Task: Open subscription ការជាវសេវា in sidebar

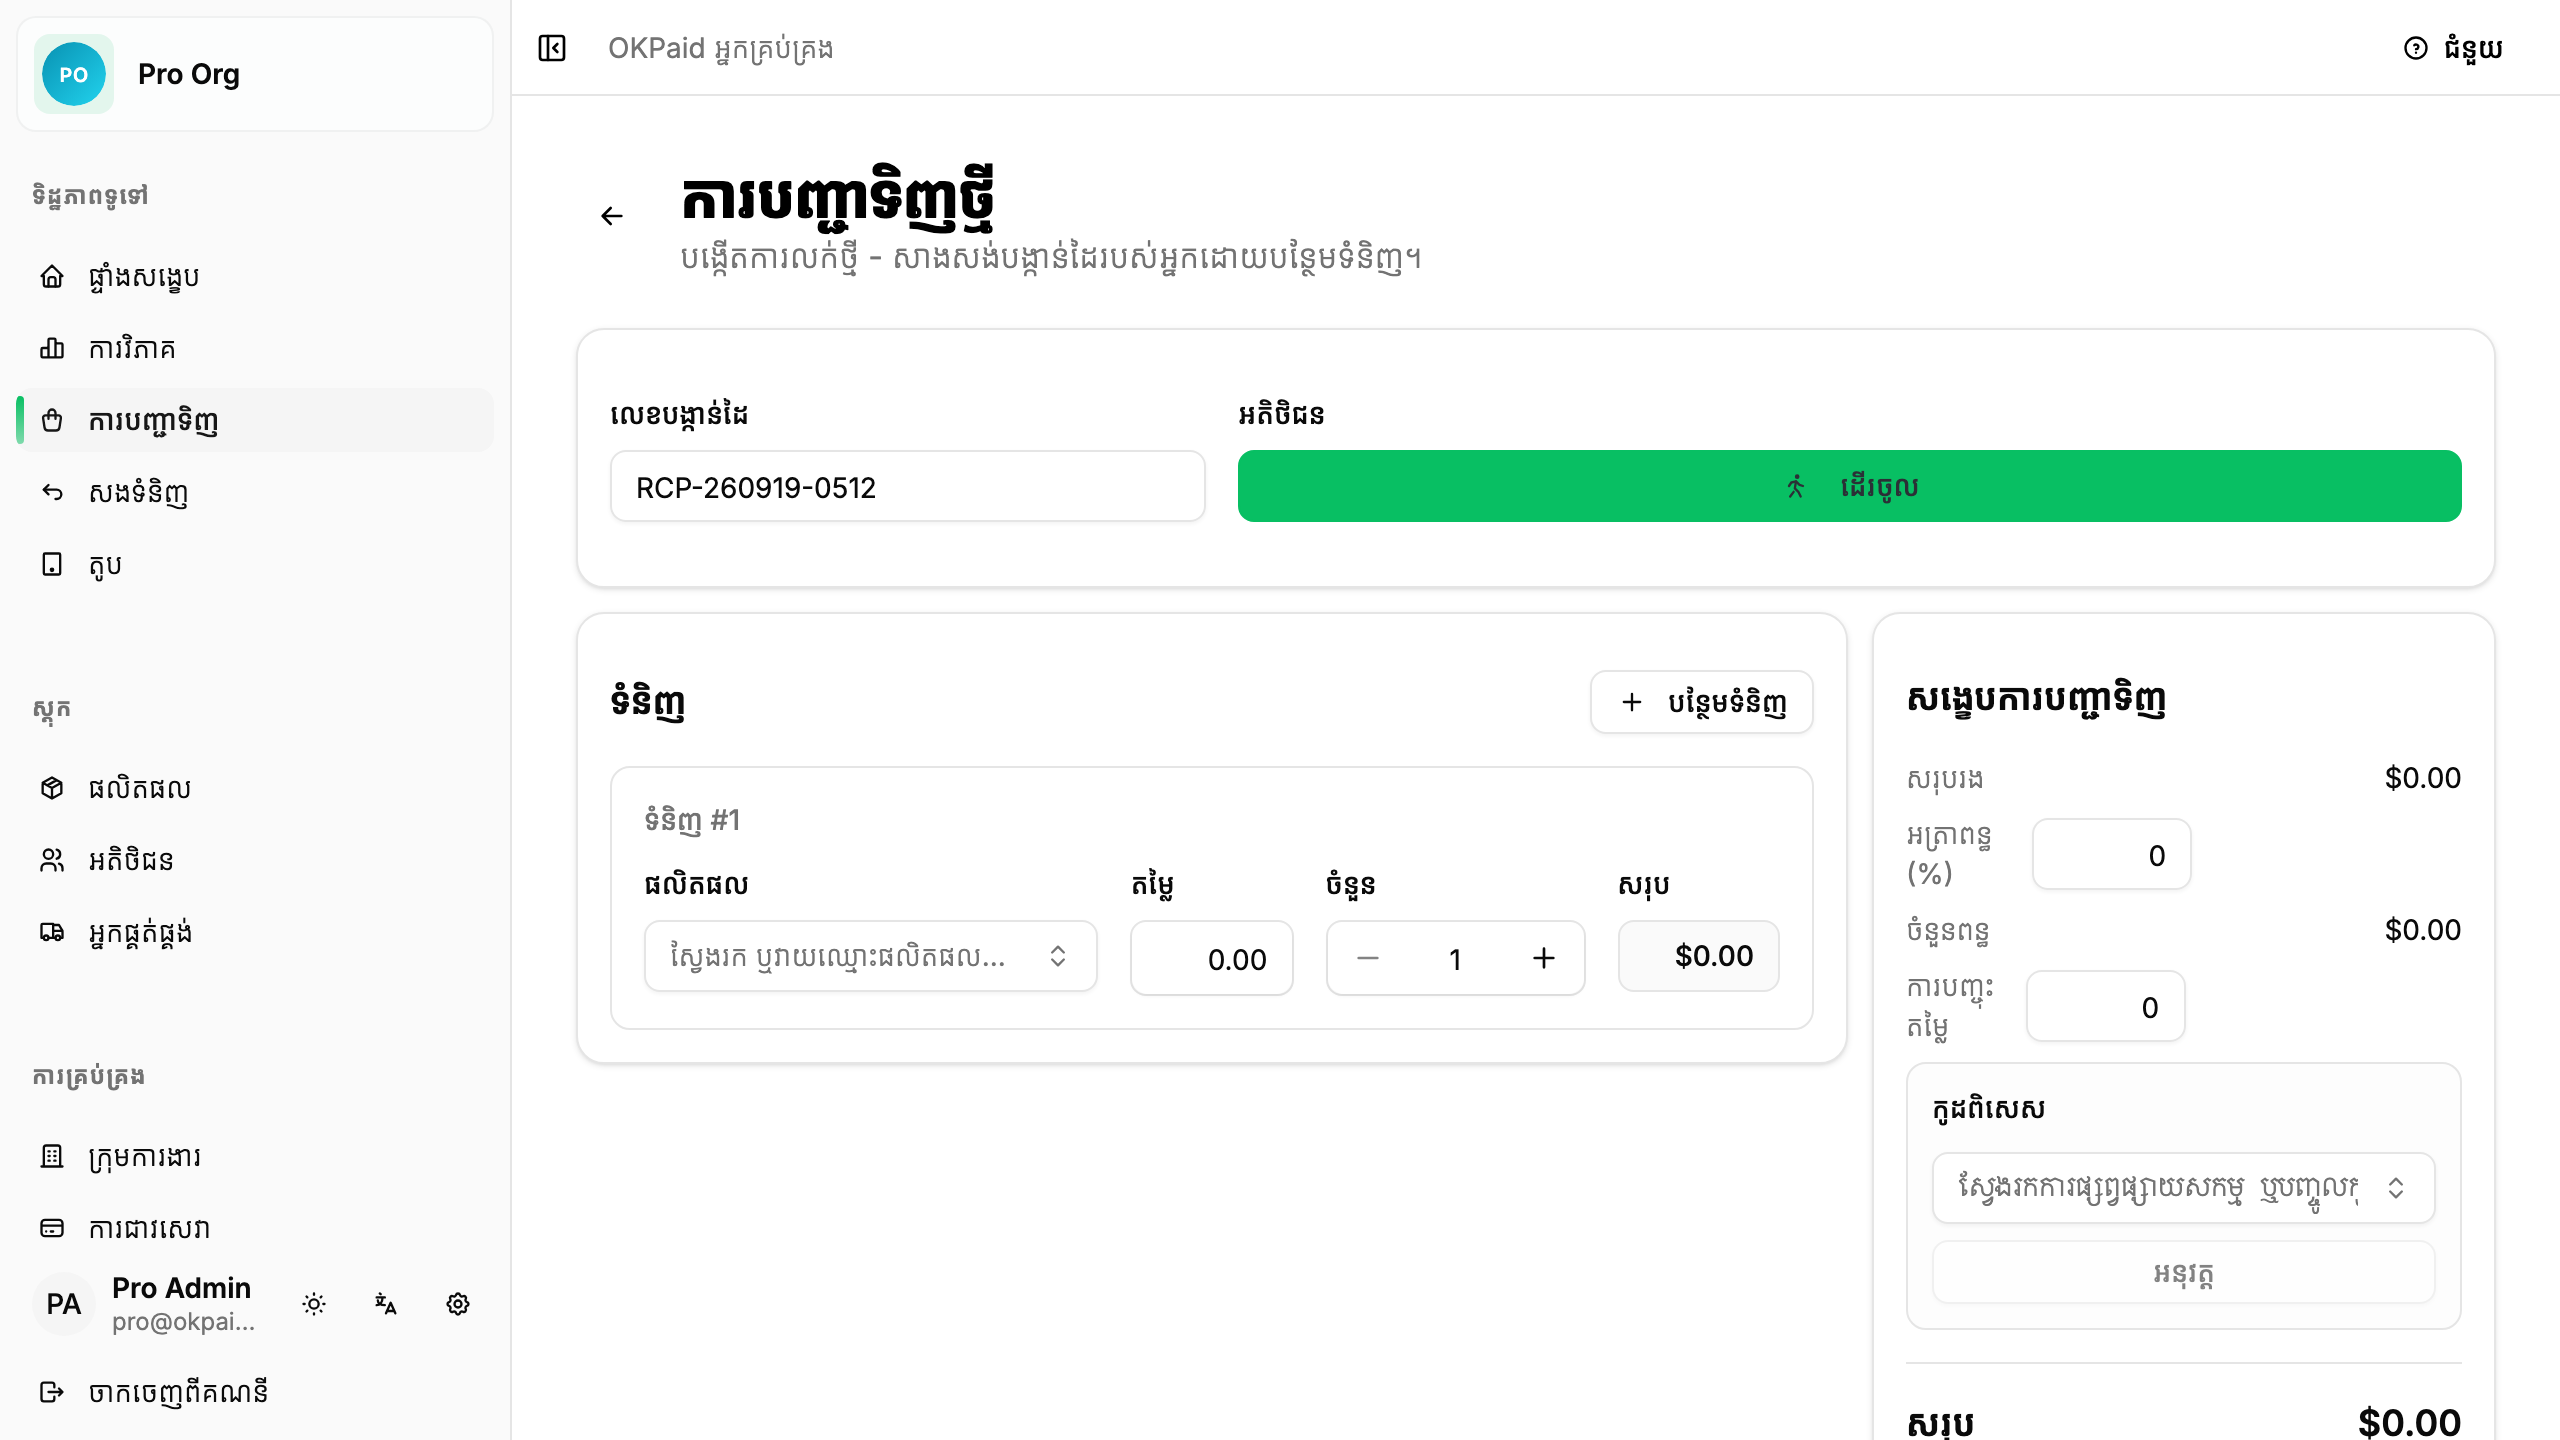Action: click(255, 1228)
